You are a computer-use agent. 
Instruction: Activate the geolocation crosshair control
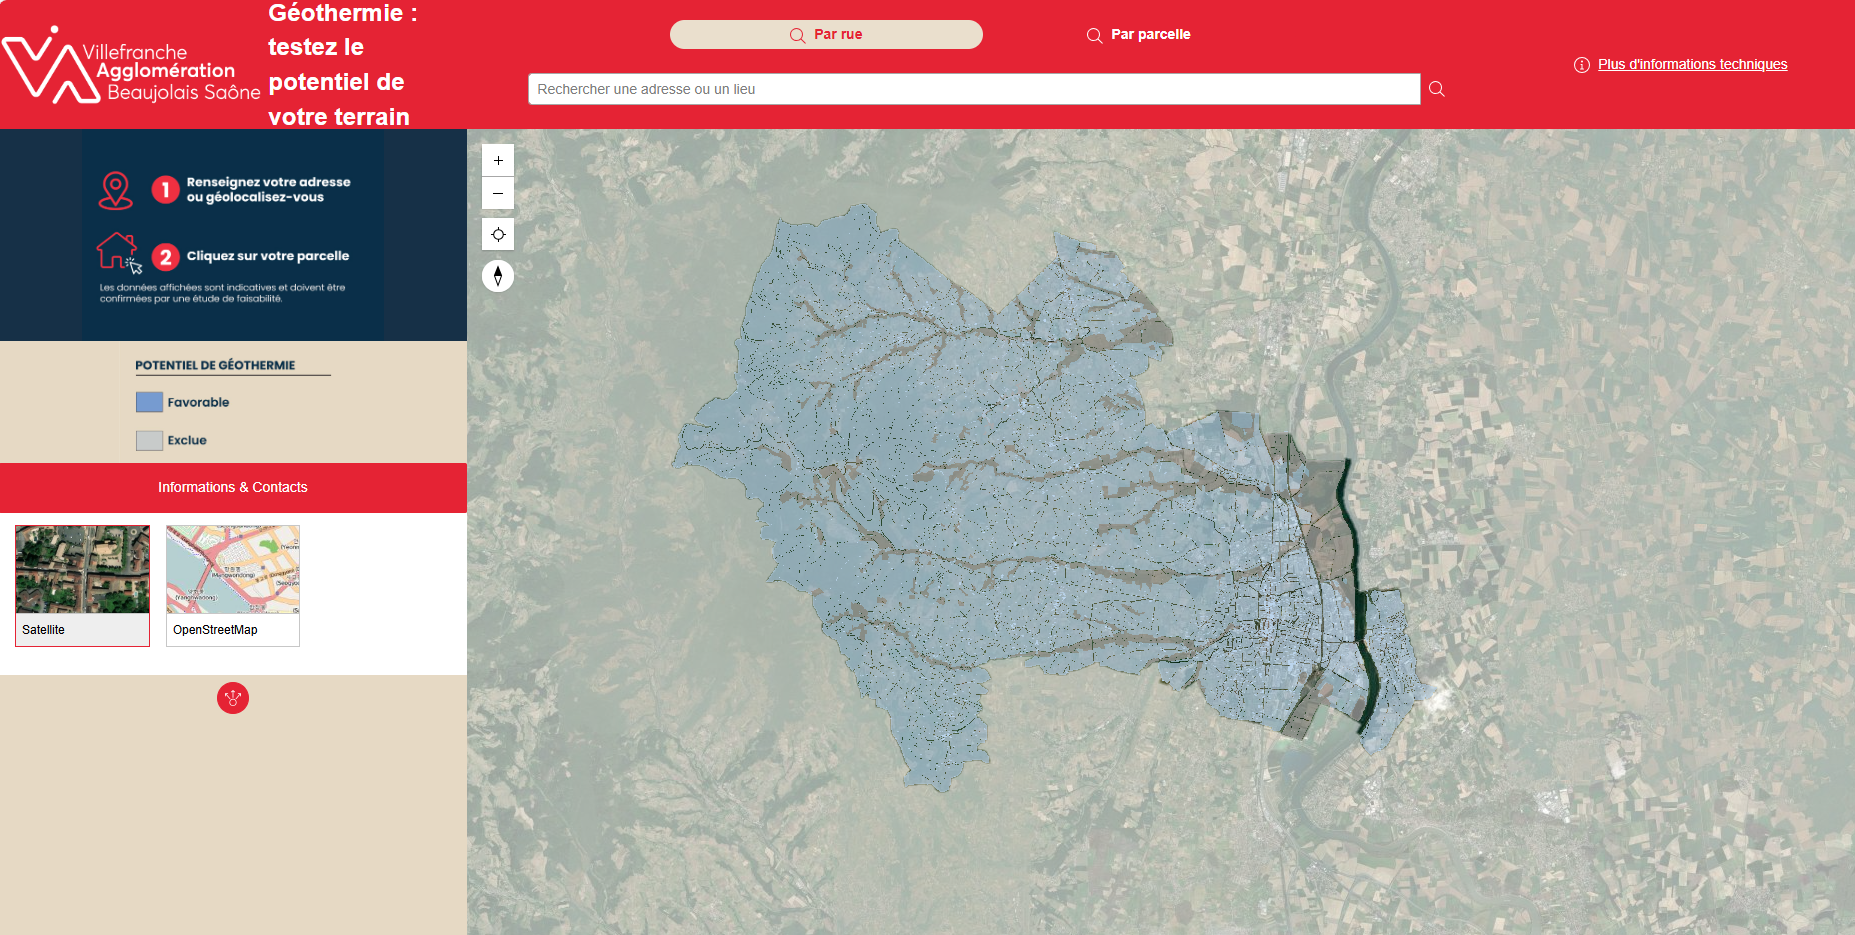pyautogui.click(x=497, y=233)
